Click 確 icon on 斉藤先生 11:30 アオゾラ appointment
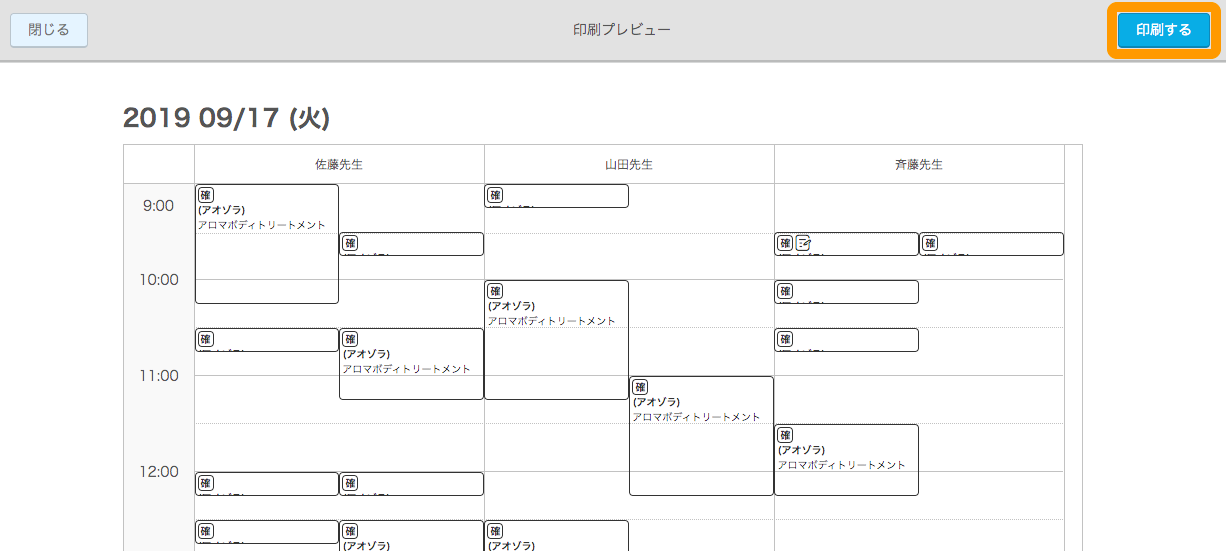This screenshot has width=1226, height=551. 785,435
